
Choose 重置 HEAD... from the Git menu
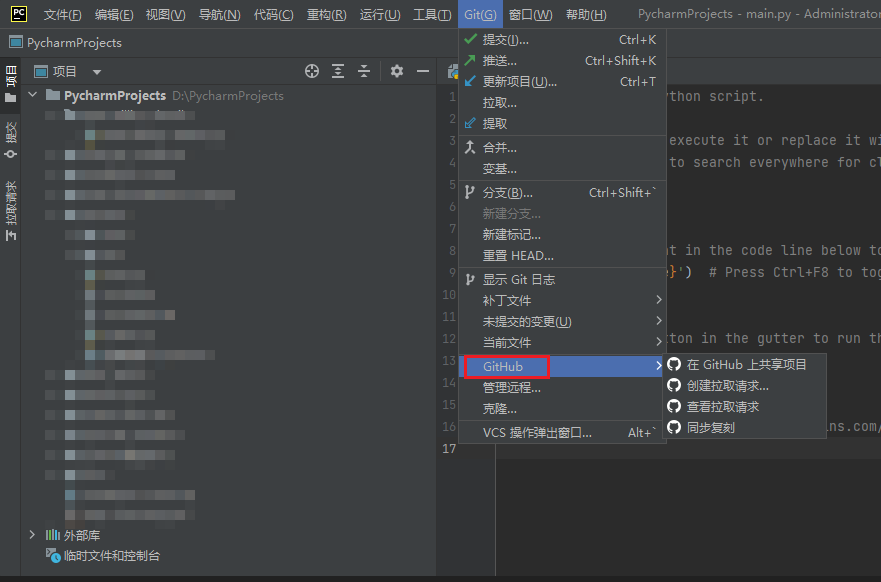coord(562,256)
